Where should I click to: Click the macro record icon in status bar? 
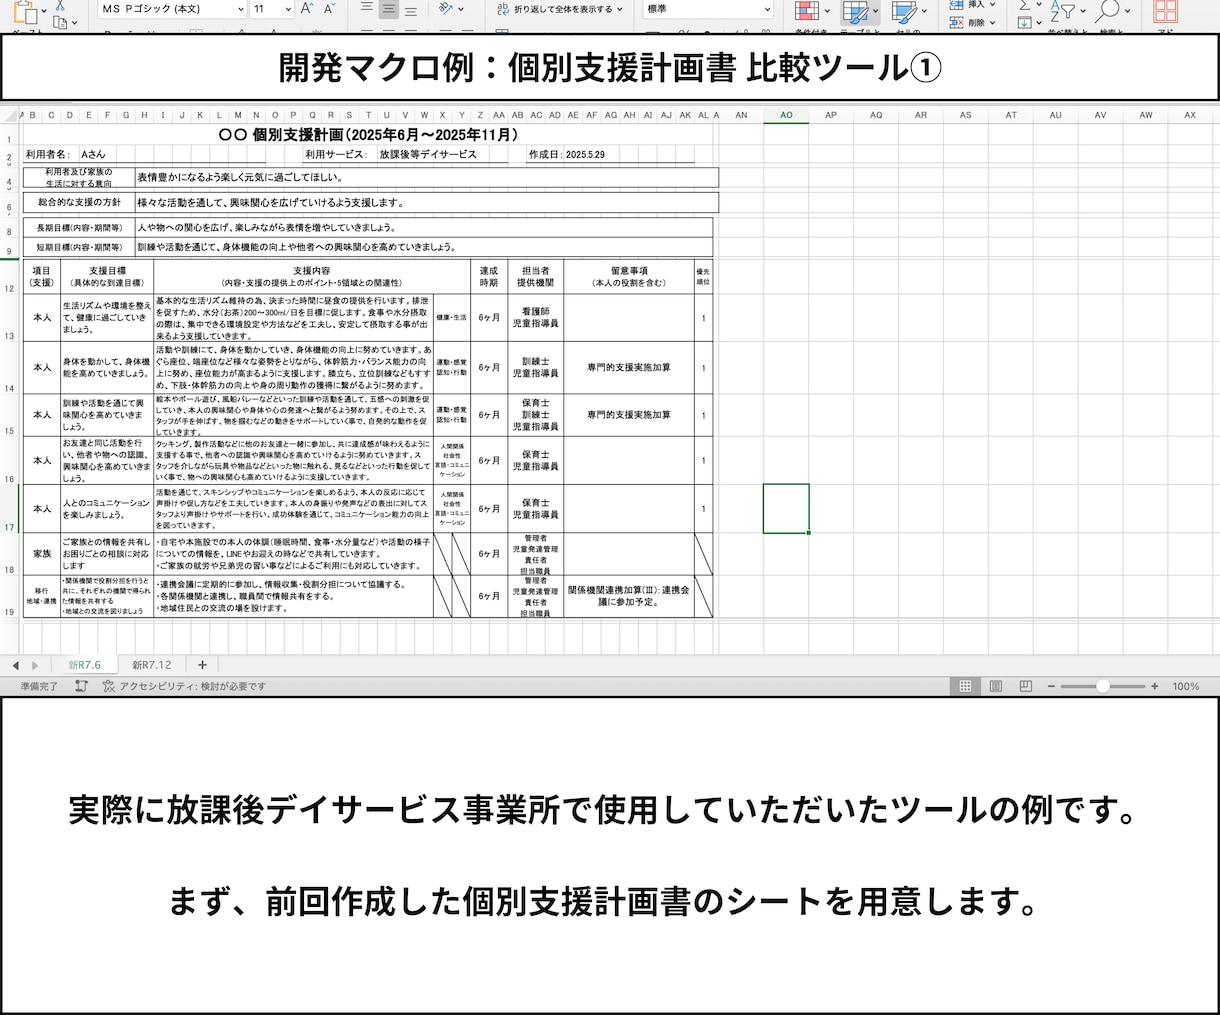pyautogui.click(x=81, y=686)
